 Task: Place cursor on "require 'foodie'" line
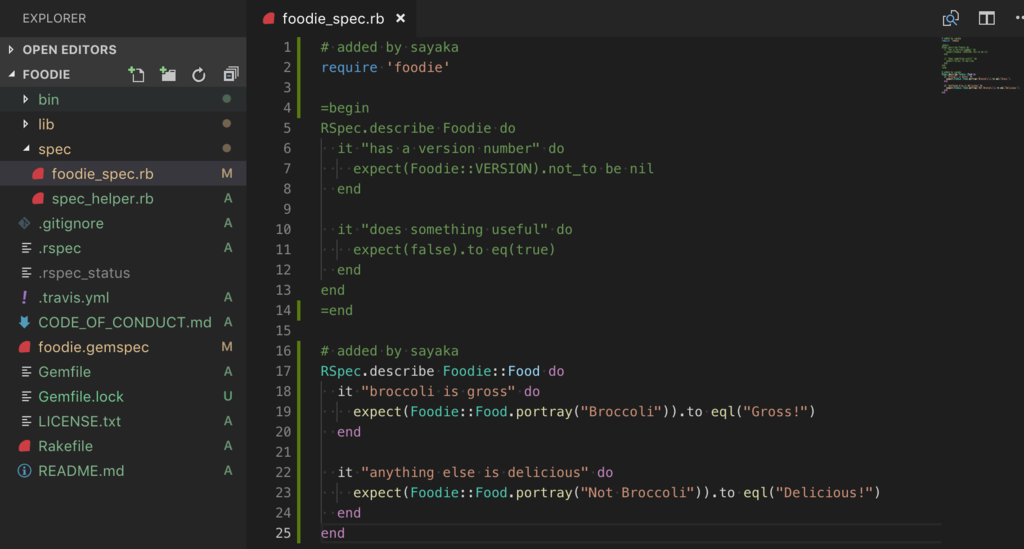click(385, 67)
